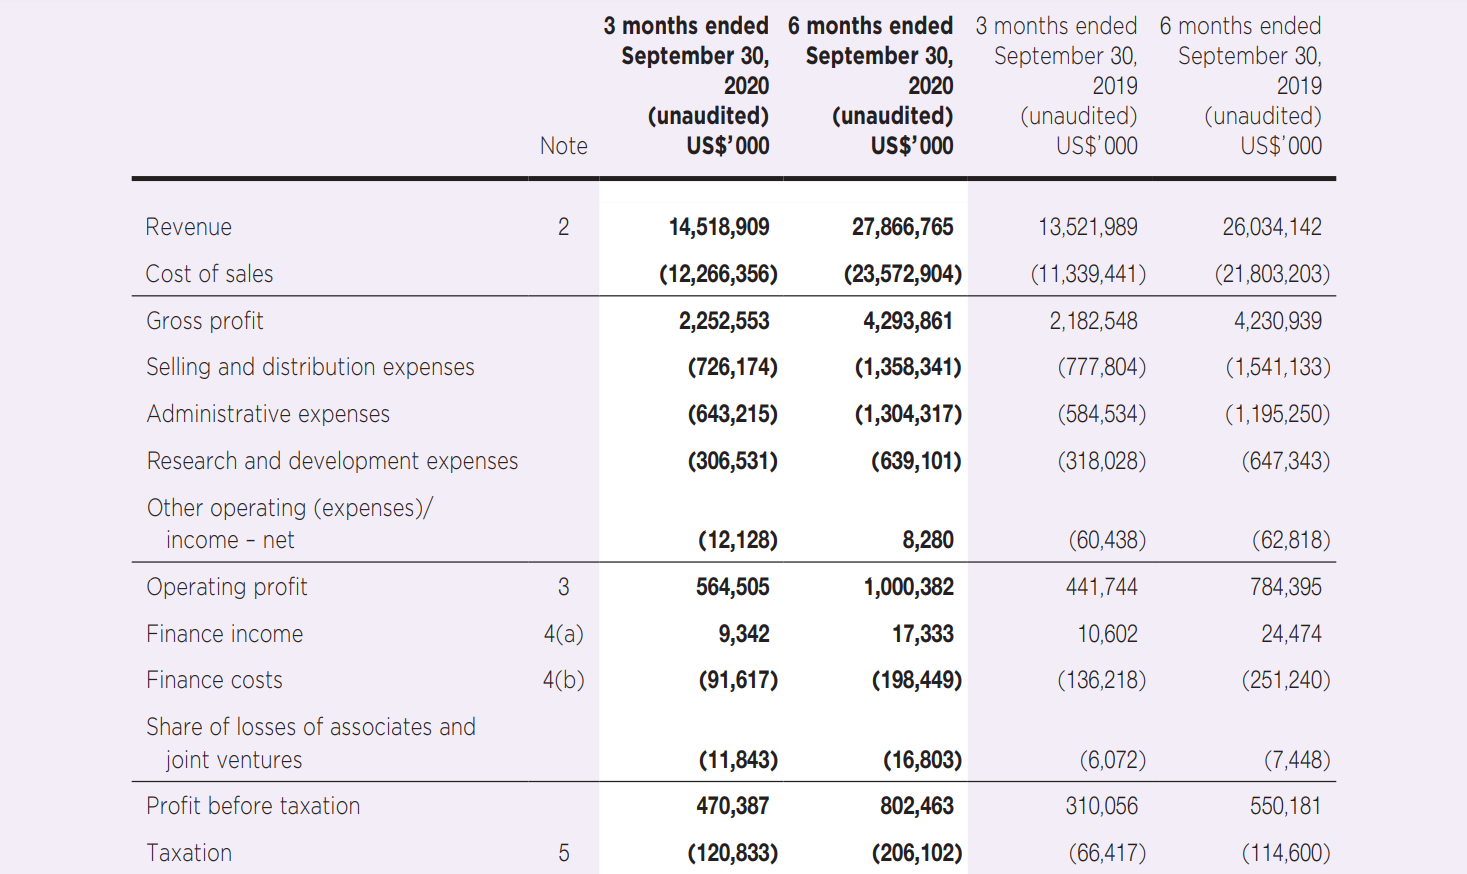Select Selling and distribution expenses label

click(310, 367)
